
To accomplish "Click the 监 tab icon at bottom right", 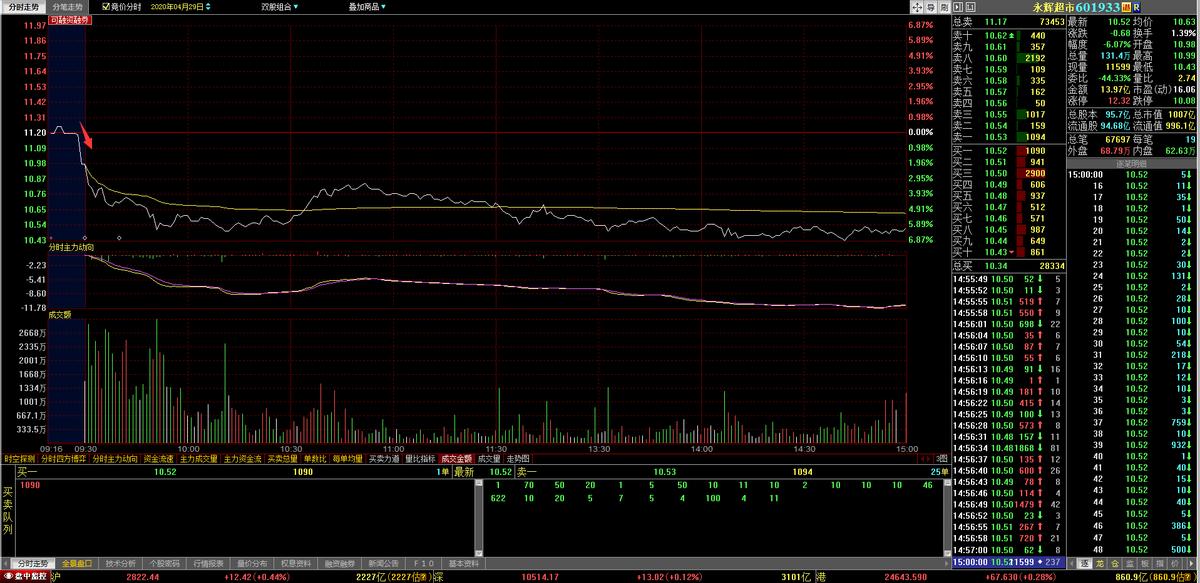I will (1129, 563).
